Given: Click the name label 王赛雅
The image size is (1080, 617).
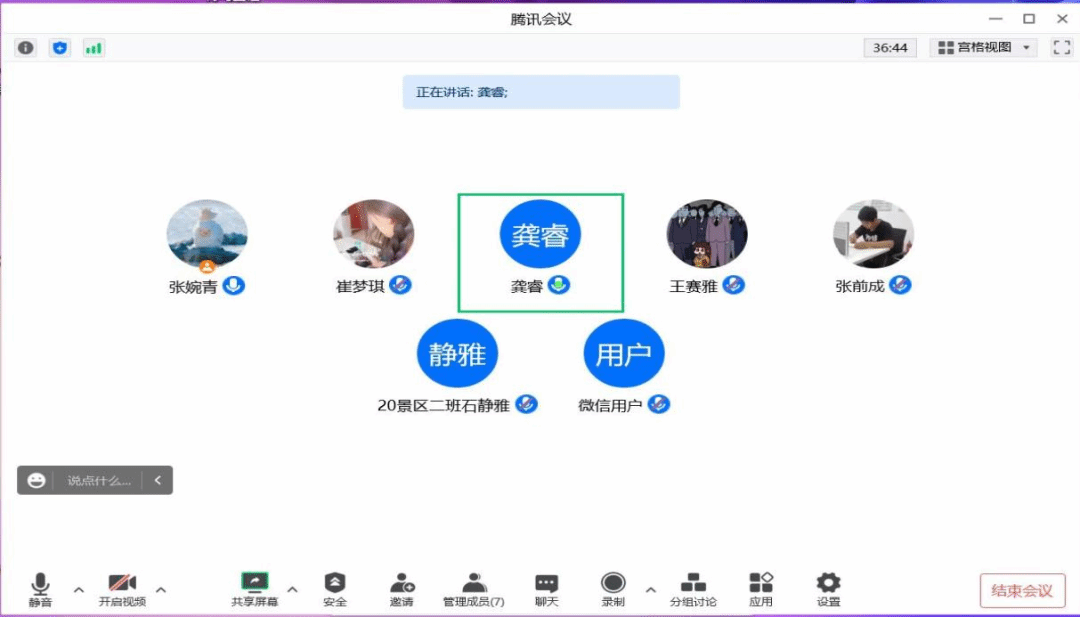Looking at the screenshot, I should 694,286.
